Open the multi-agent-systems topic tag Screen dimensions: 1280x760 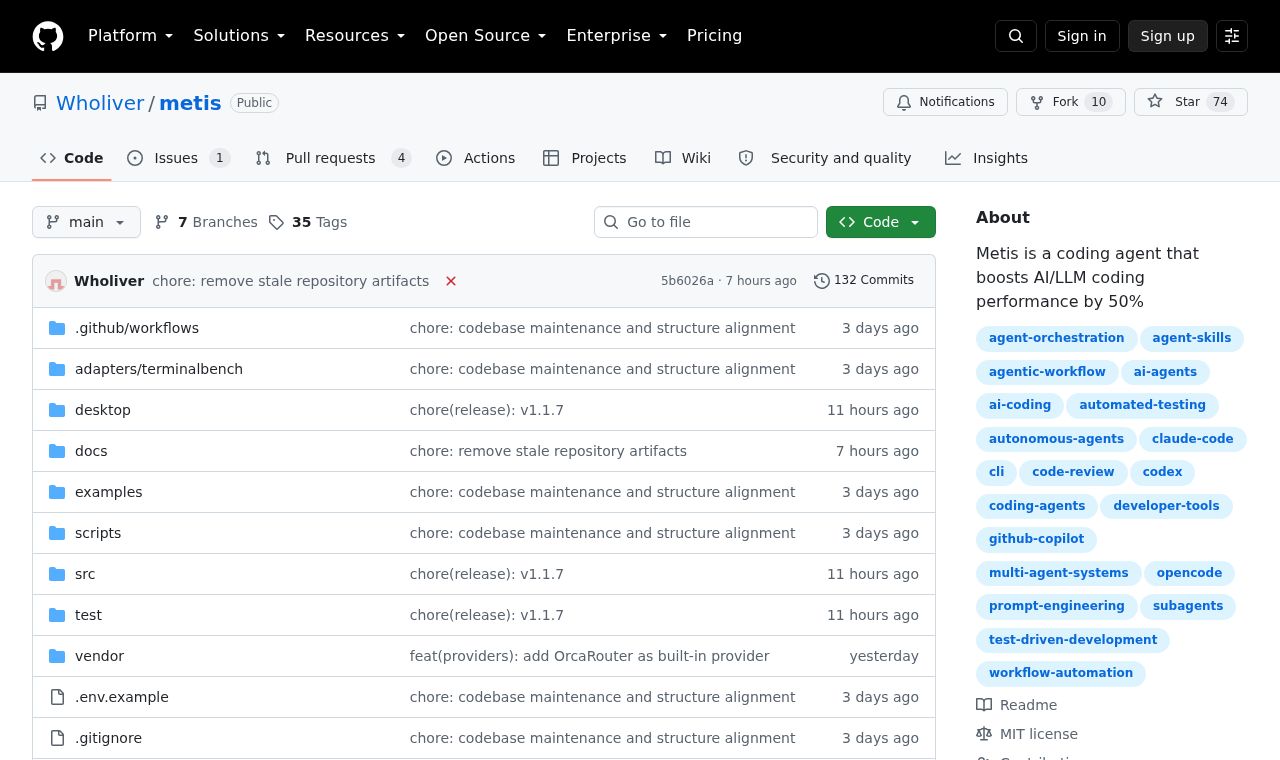[x=1058, y=573]
